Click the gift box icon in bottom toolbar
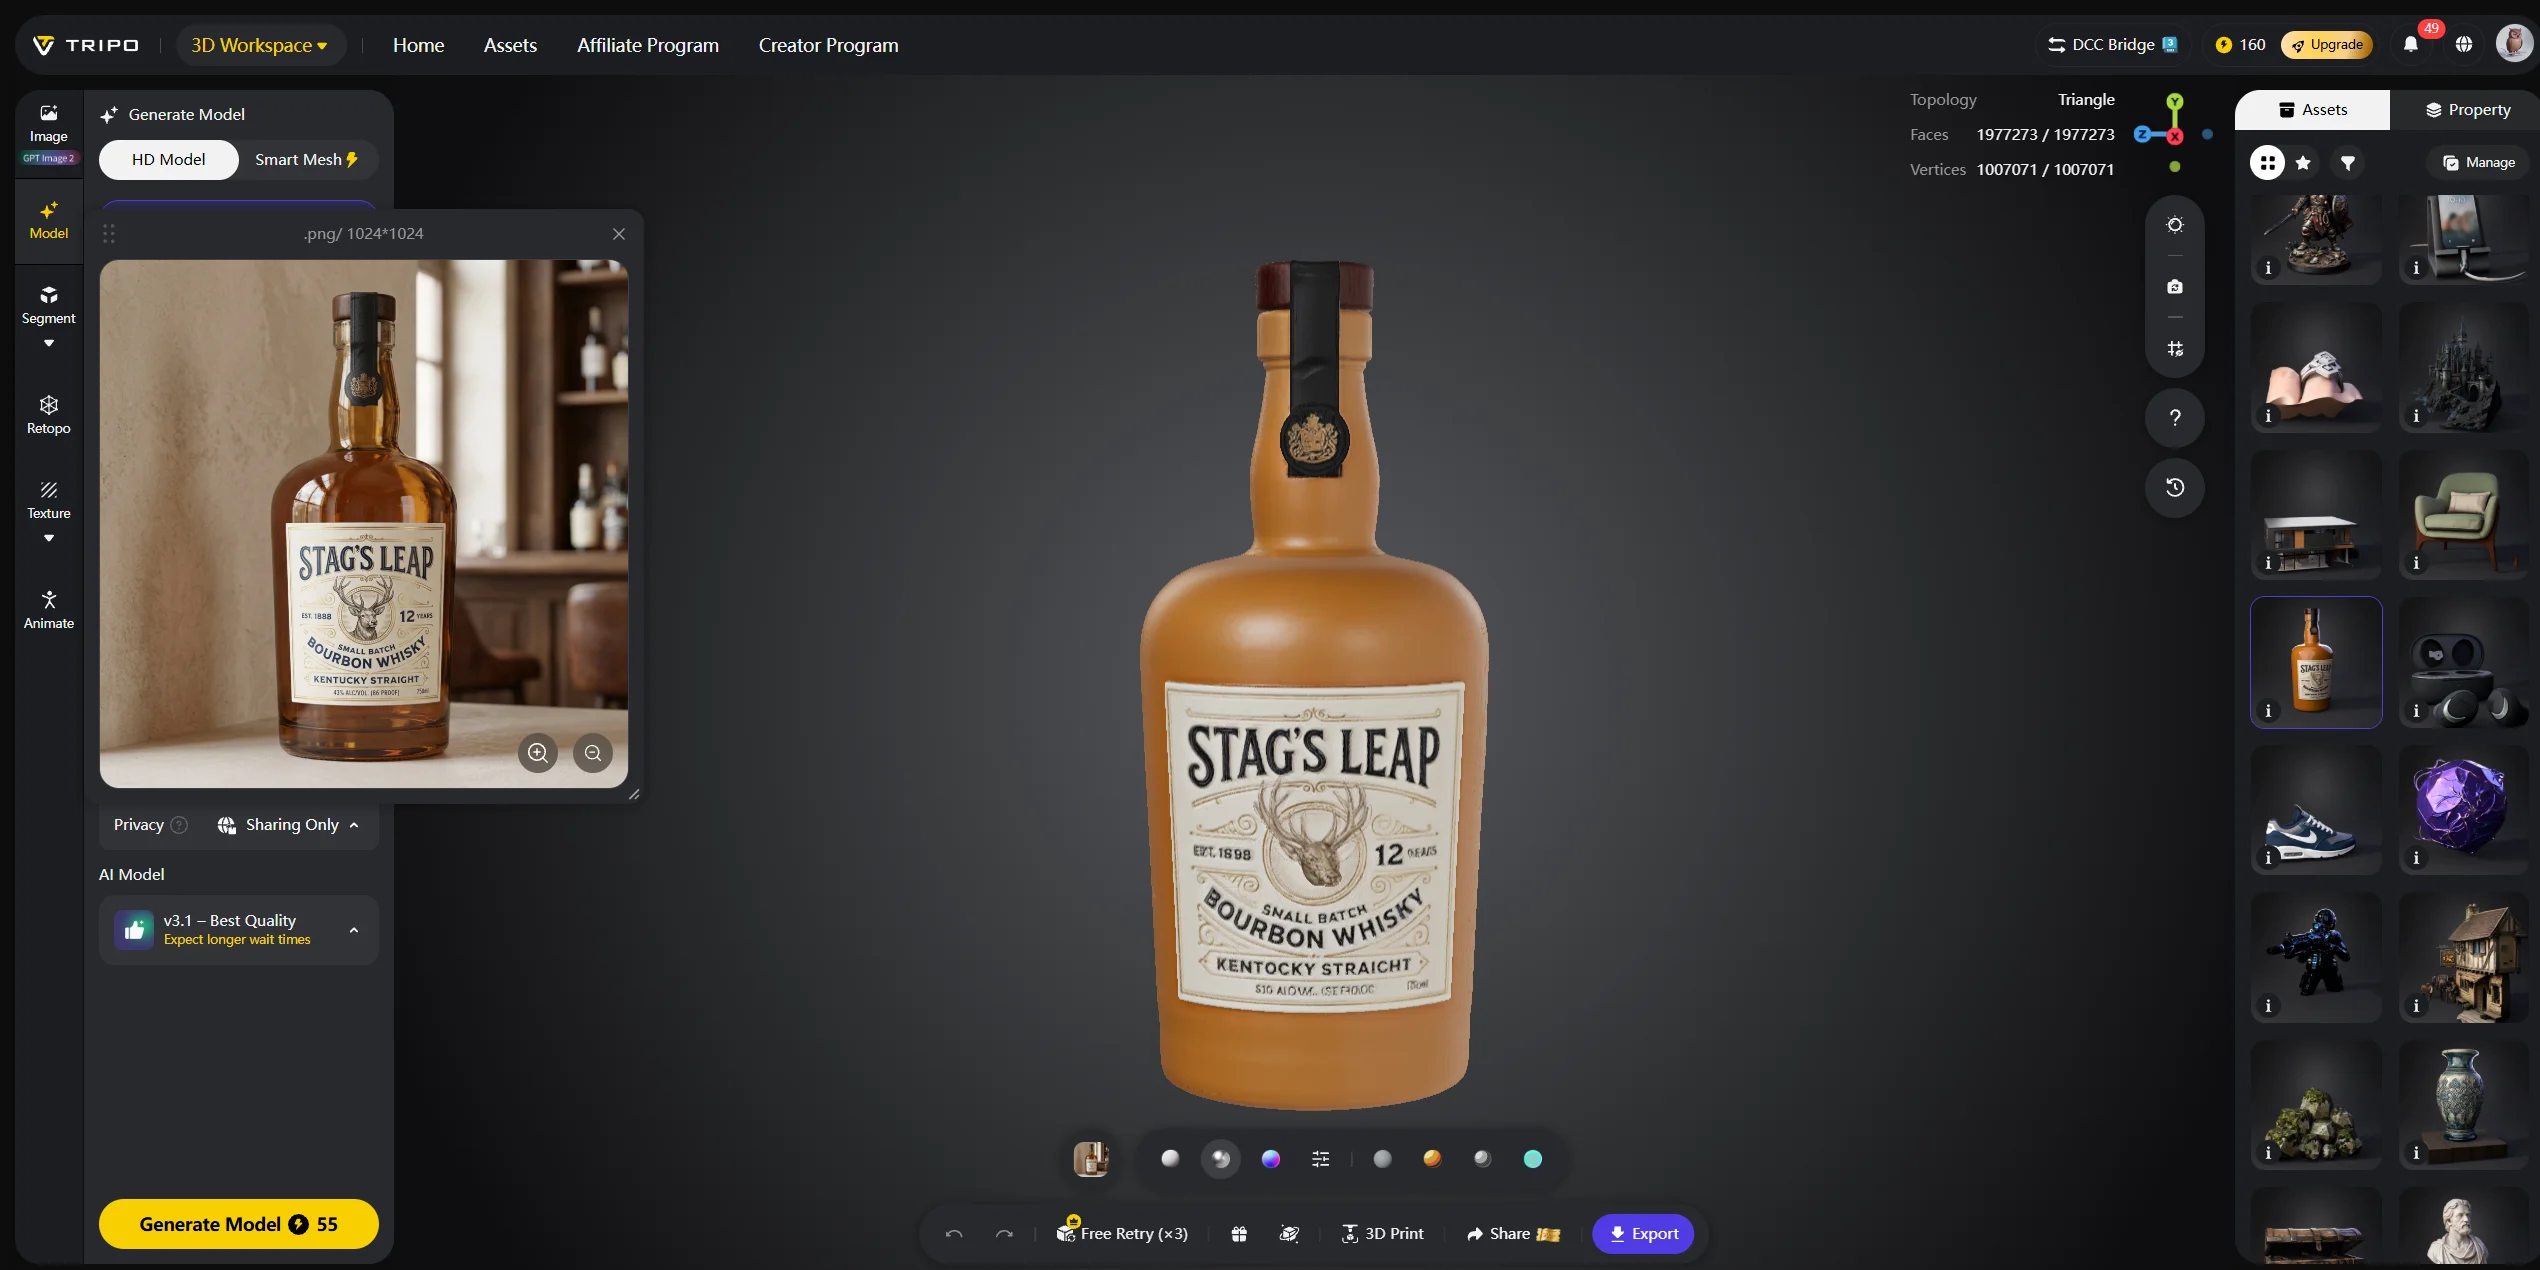The image size is (2540, 1270). tap(1239, 1234)
